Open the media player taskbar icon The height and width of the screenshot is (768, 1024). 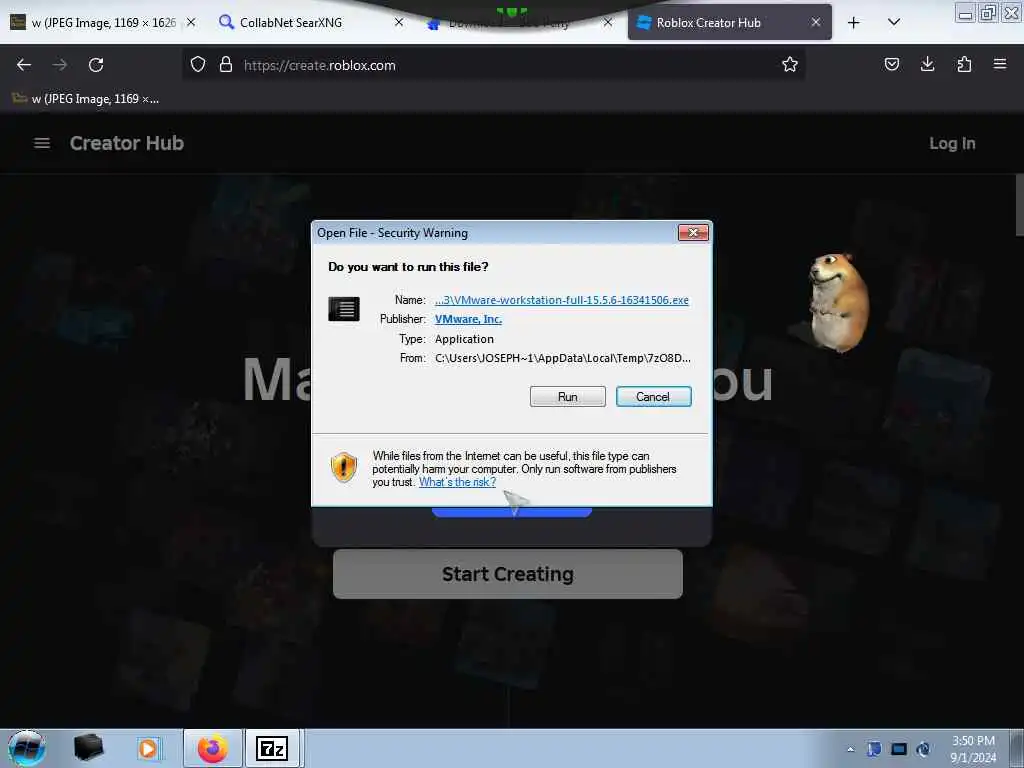pyautogui.click(x=148, y=748)
